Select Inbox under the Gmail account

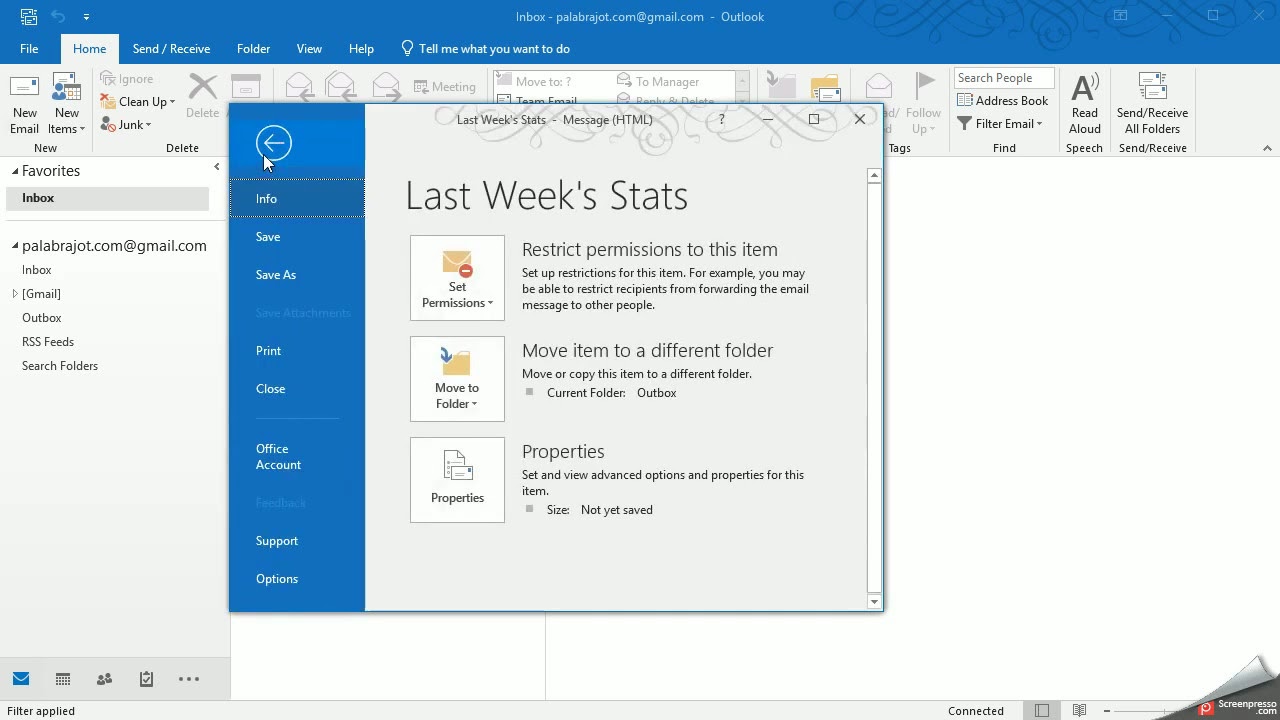click(x=36, y=270)
